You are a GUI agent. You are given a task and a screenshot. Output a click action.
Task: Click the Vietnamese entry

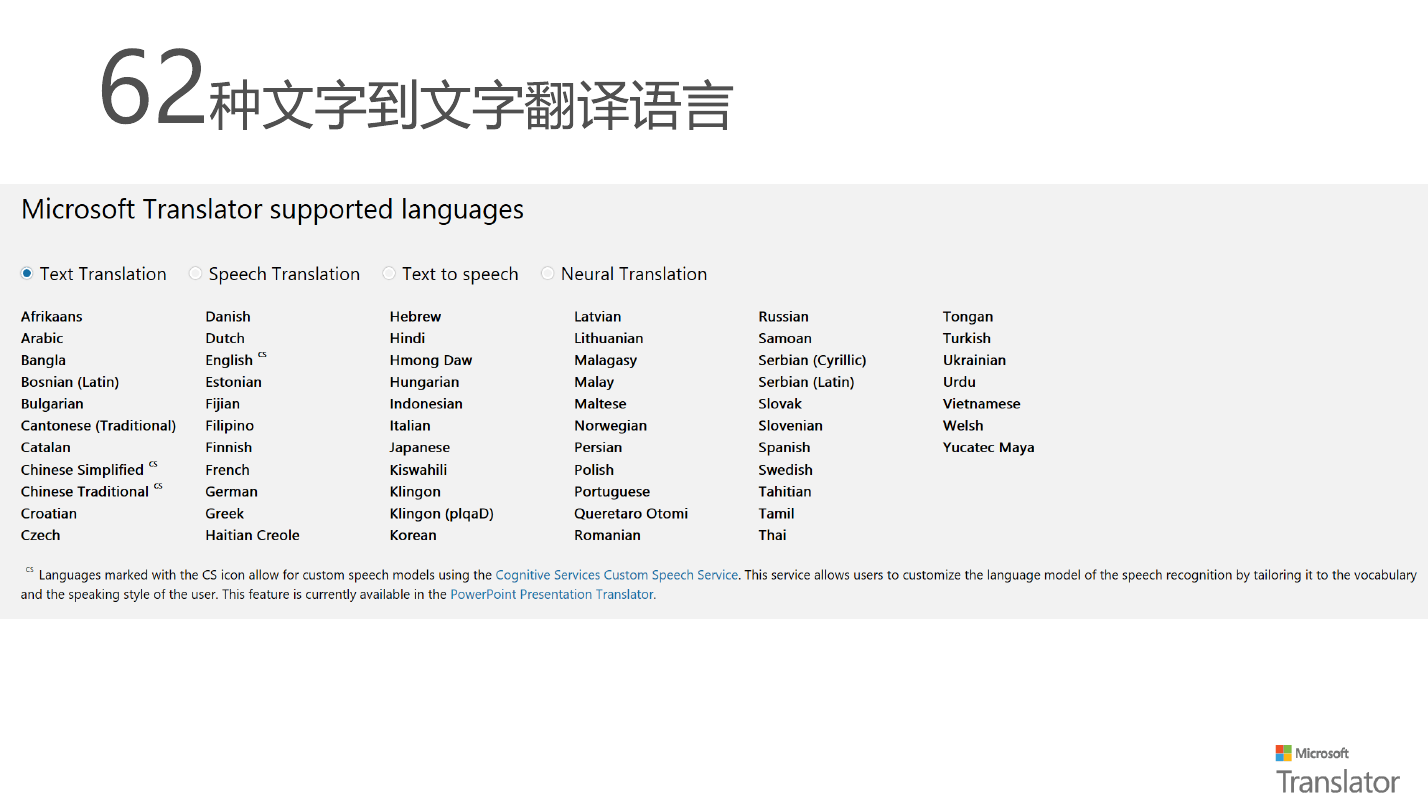coord(982,404)
